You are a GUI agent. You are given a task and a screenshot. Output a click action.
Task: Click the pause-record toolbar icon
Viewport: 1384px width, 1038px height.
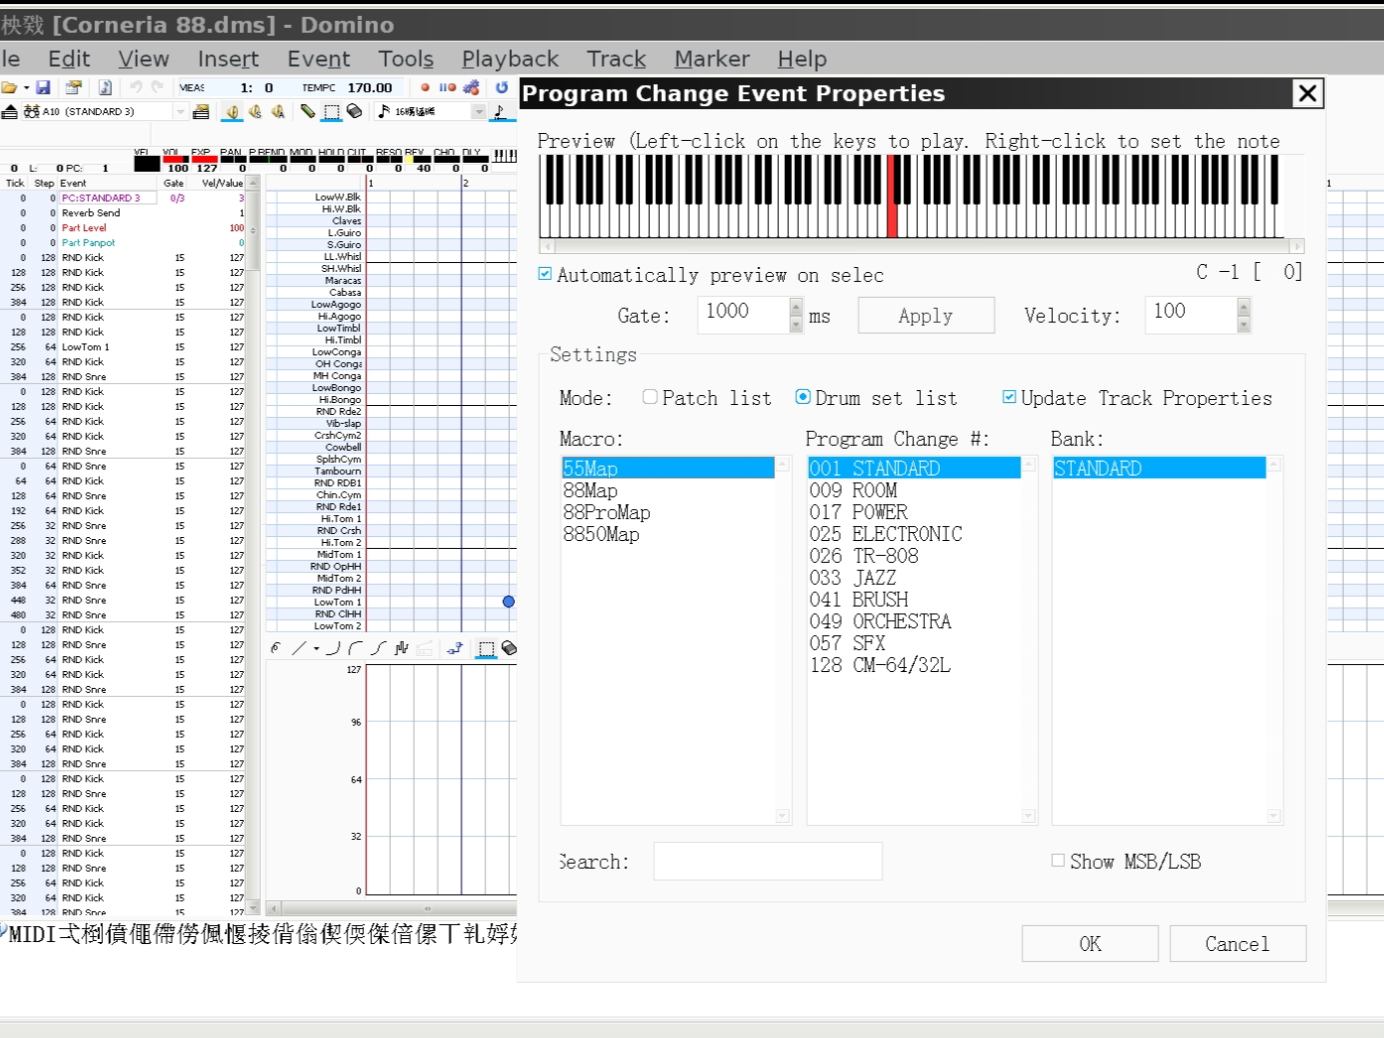(447, 88)
